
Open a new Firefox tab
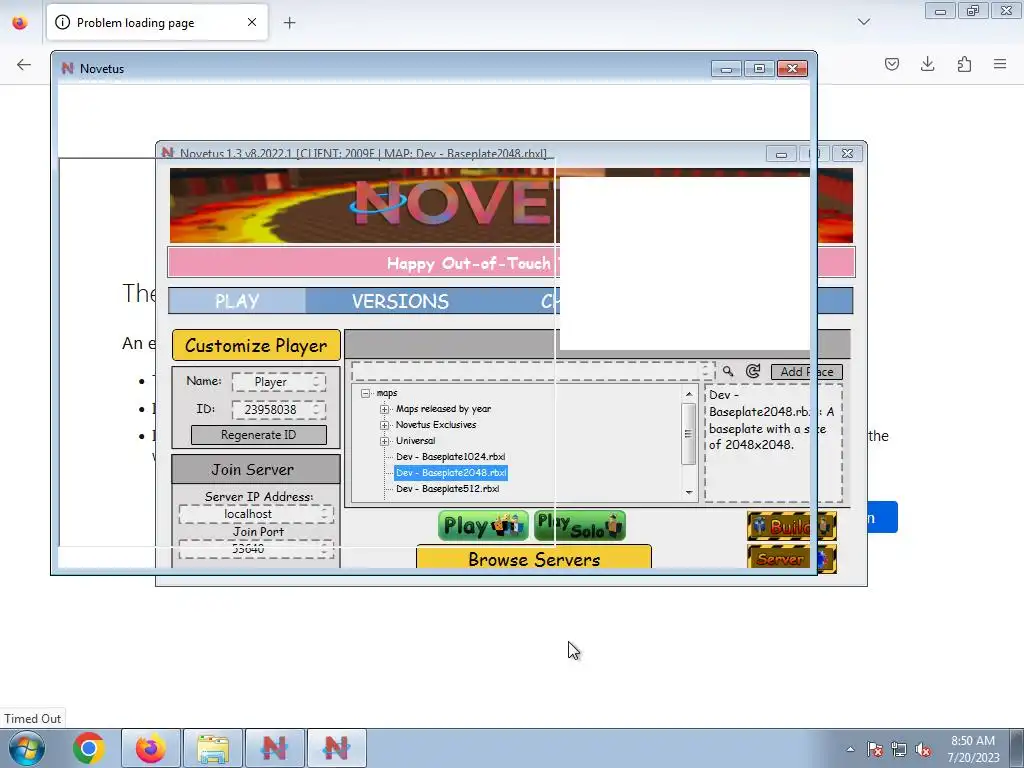click(x=289, y=23)
